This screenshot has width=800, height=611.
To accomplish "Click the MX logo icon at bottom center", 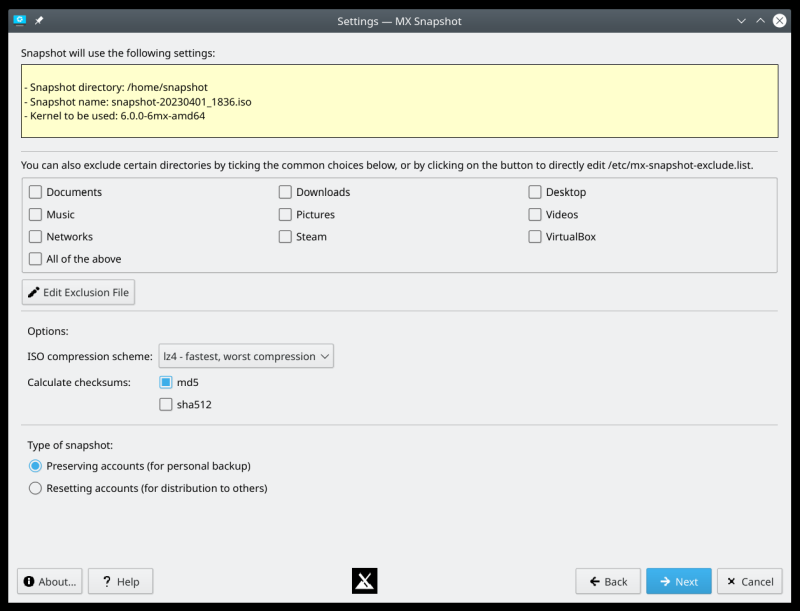I will (x=364, y=581).
